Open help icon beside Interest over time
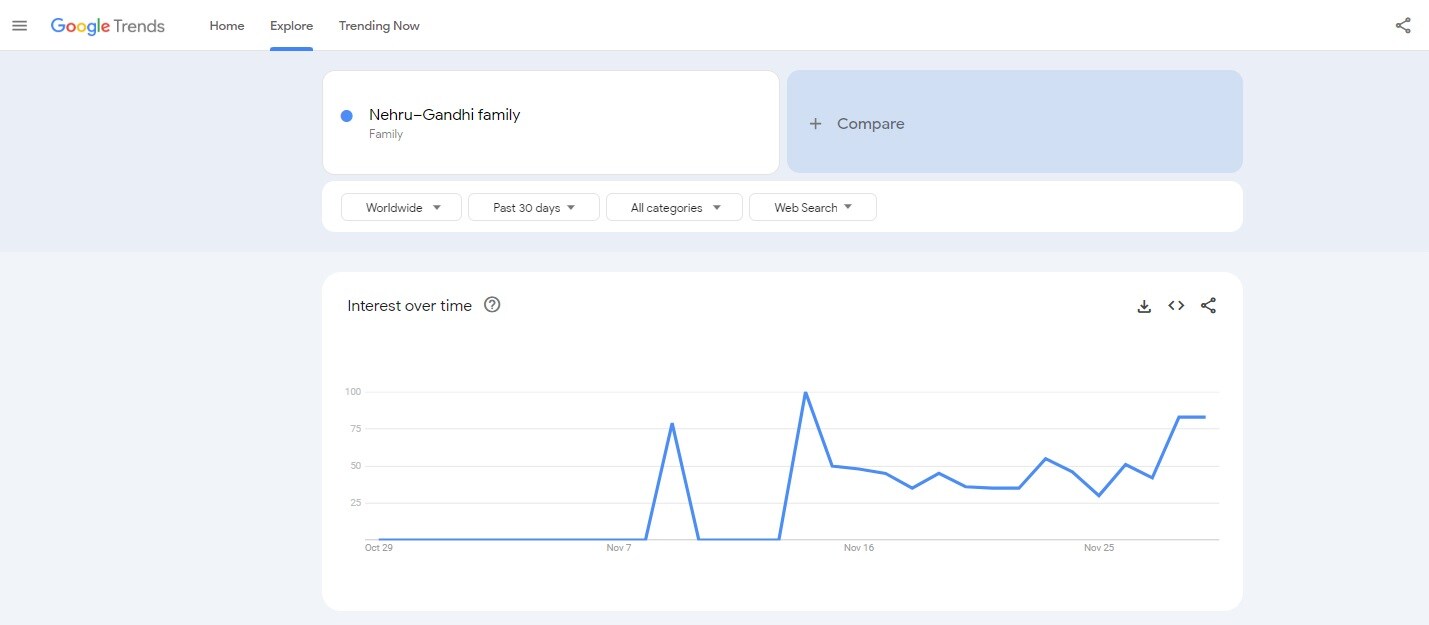The image size is (1429, 625). click(492, 305)
